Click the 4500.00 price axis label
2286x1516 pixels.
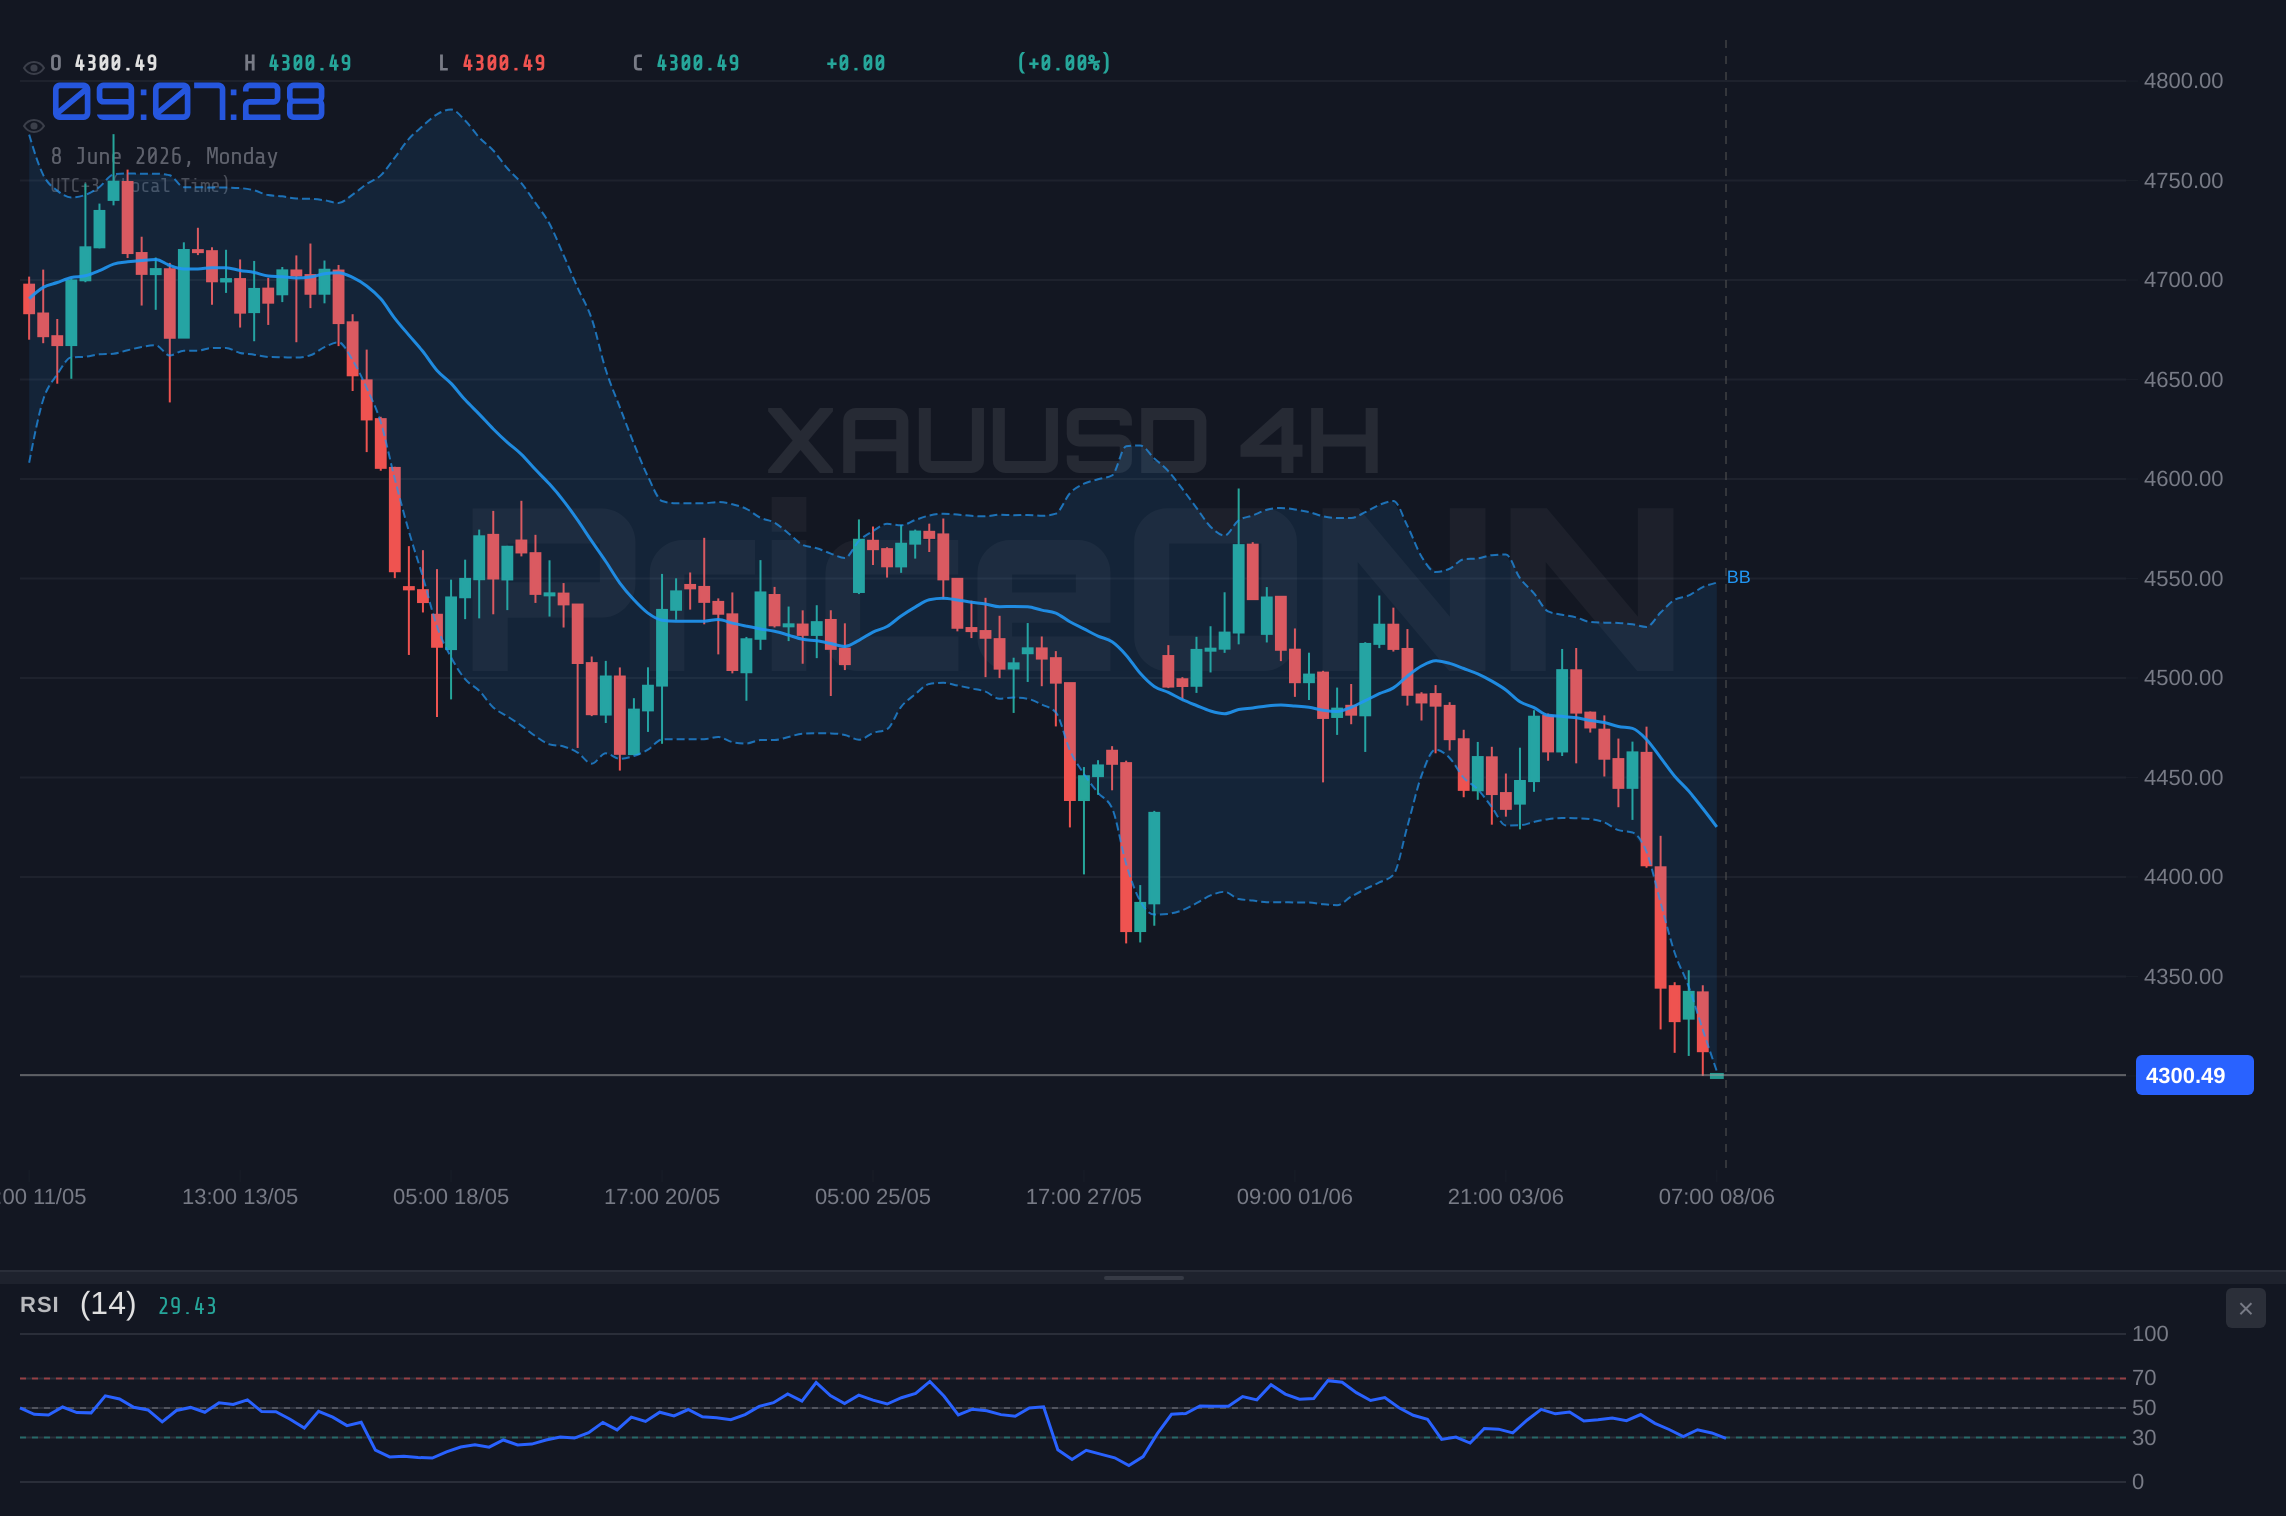tap(2183, 678)
